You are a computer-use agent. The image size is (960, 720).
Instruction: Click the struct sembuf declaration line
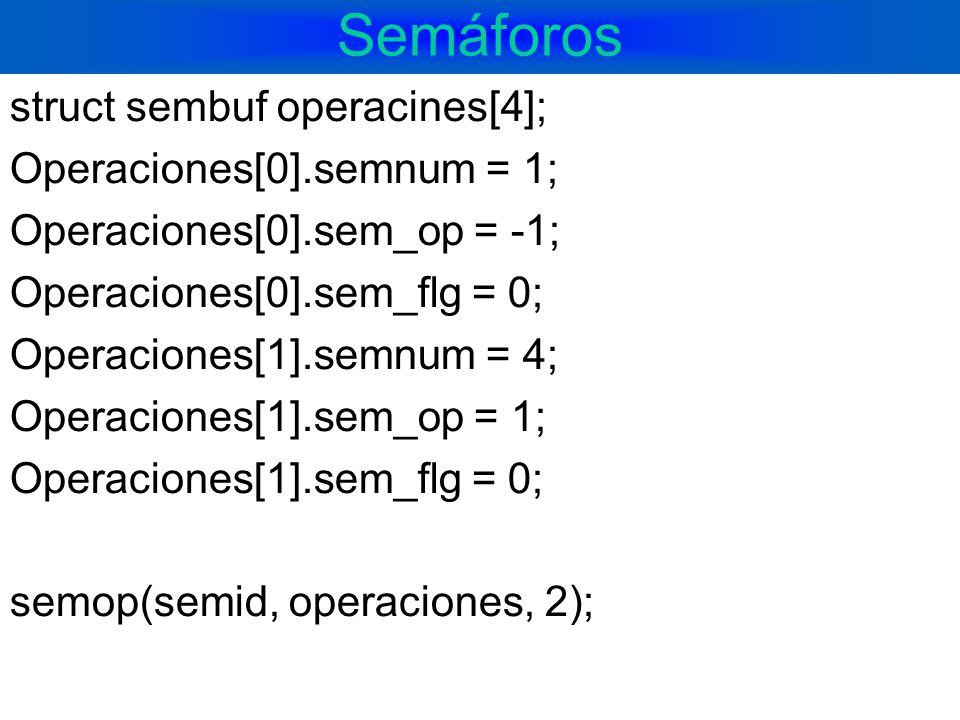pos(278,108)
